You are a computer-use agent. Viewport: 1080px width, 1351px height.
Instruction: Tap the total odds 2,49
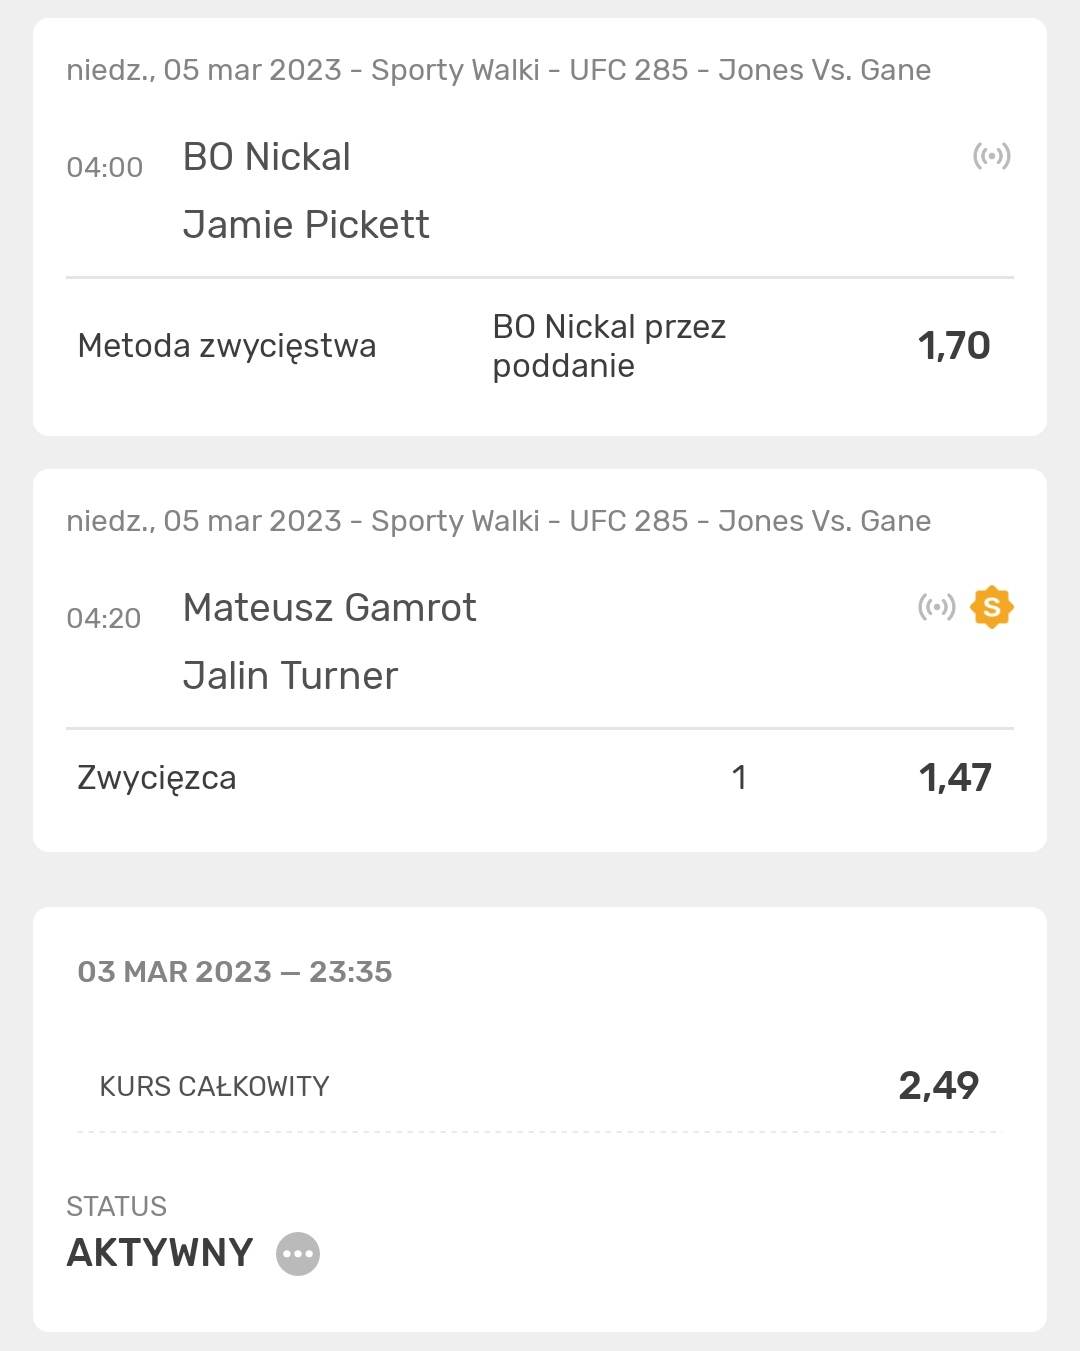[x=939, y=1086]
